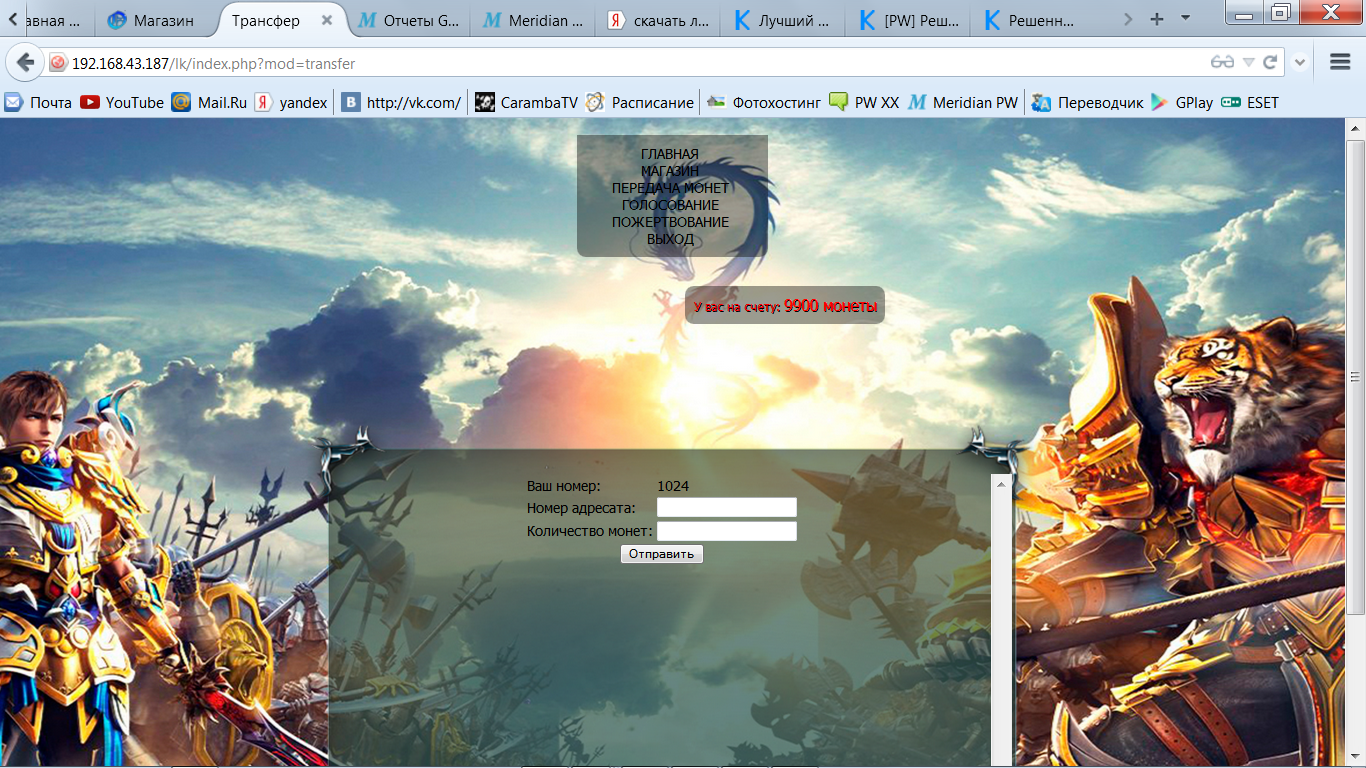
Task: Restore down the browser window
Action: [x=1280, y=11]
